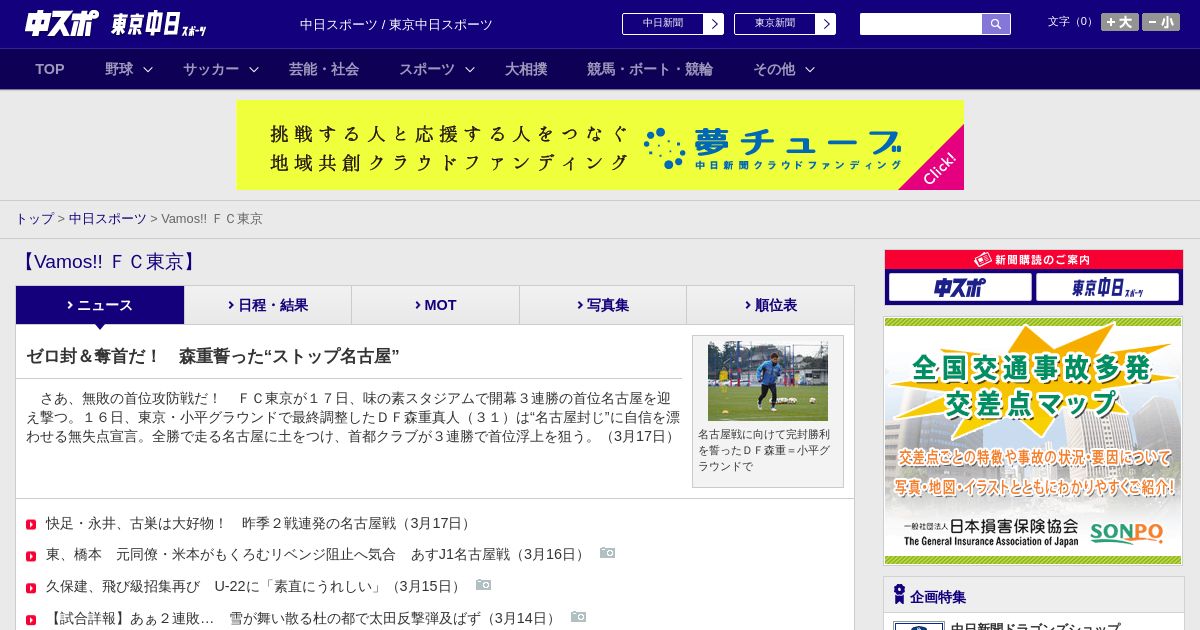
Task: Open 大相撲 navigation item
Action: pyautogui.click(x=526, y=69)
